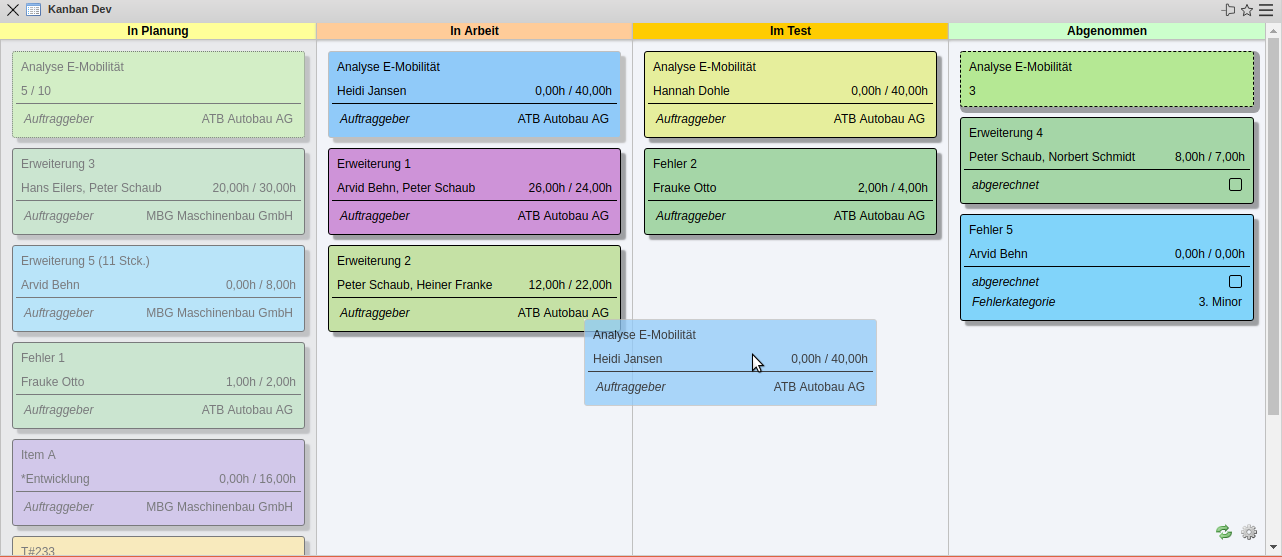
Task: Click the *Entwicklung text on Item A
Action: coord(55,479)
